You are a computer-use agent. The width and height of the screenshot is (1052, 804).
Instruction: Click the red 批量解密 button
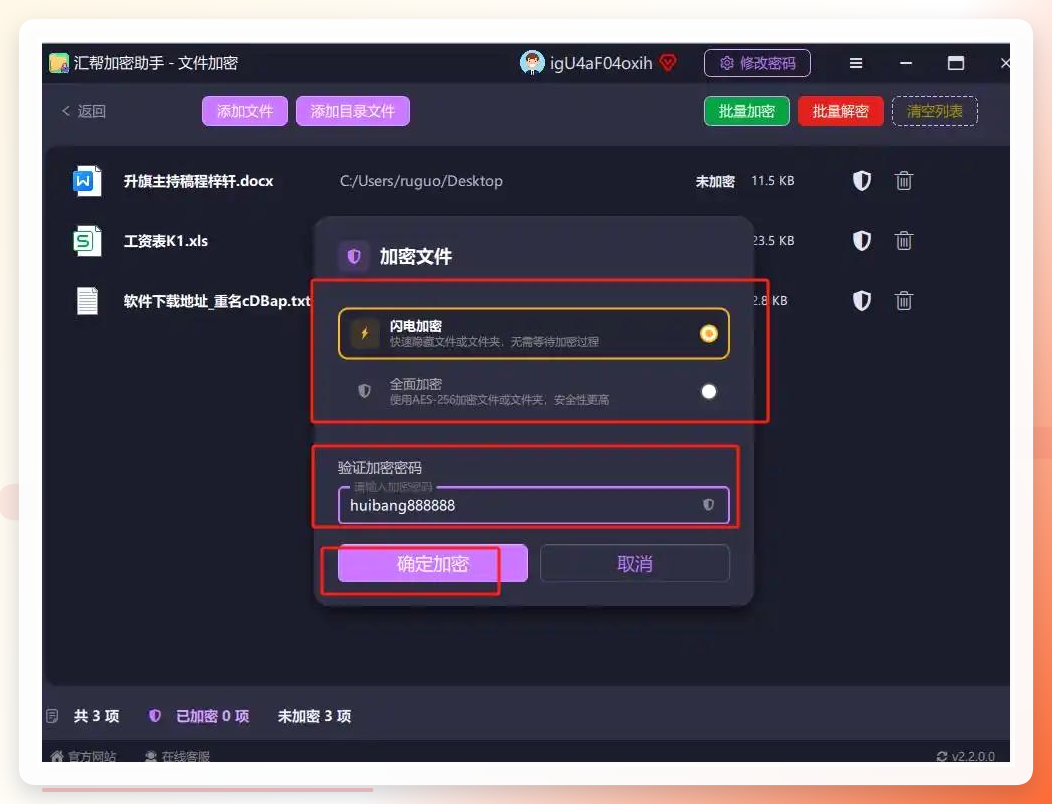click(841, 111)
